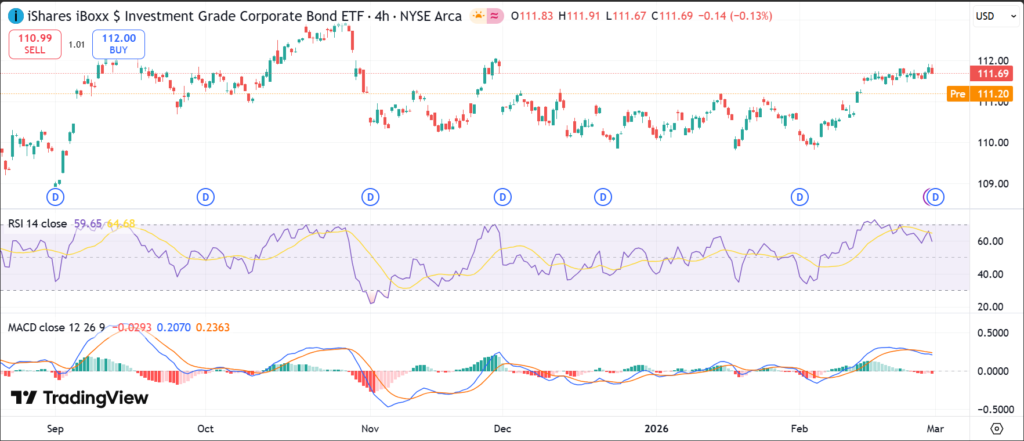
Task: Click the D marker between Dec and 2026
Action: pos(603,195)
